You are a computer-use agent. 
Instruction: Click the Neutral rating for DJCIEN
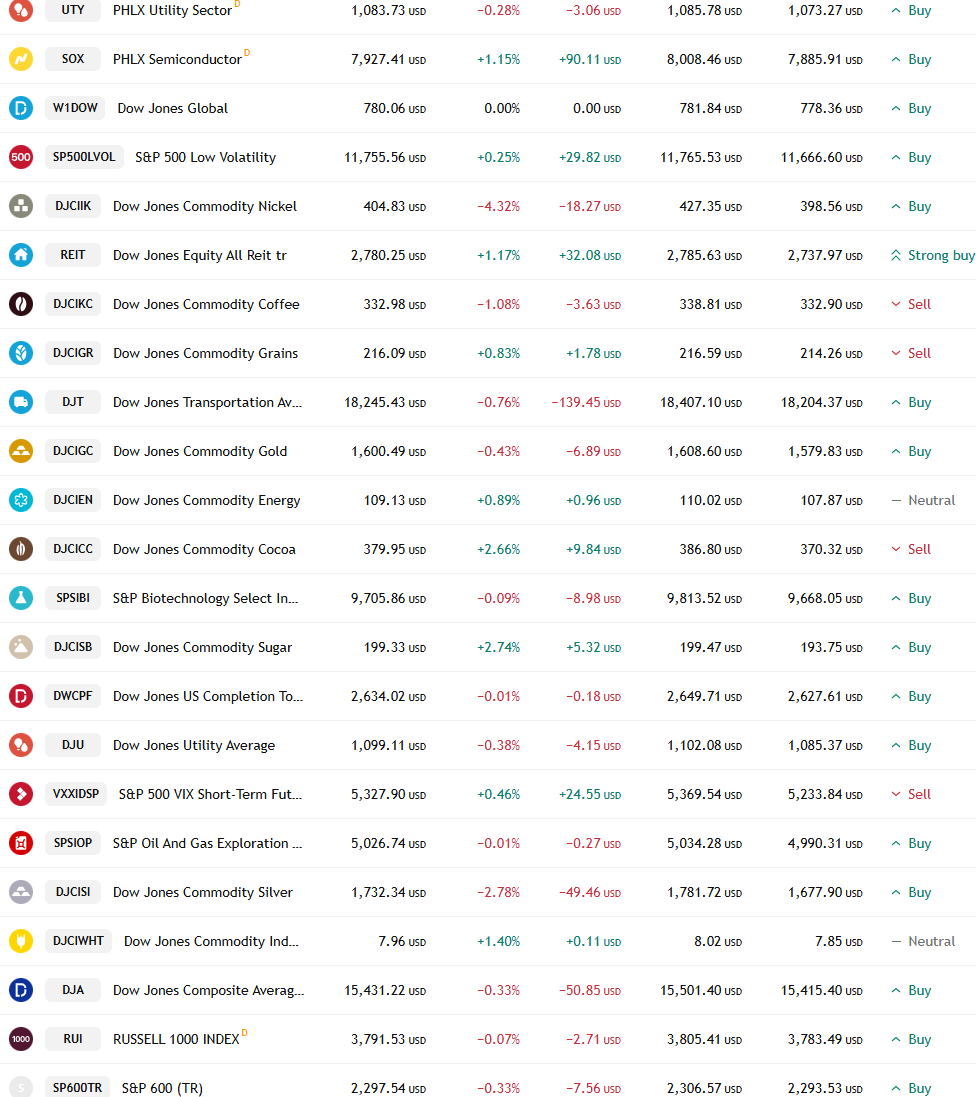[923, 500]
